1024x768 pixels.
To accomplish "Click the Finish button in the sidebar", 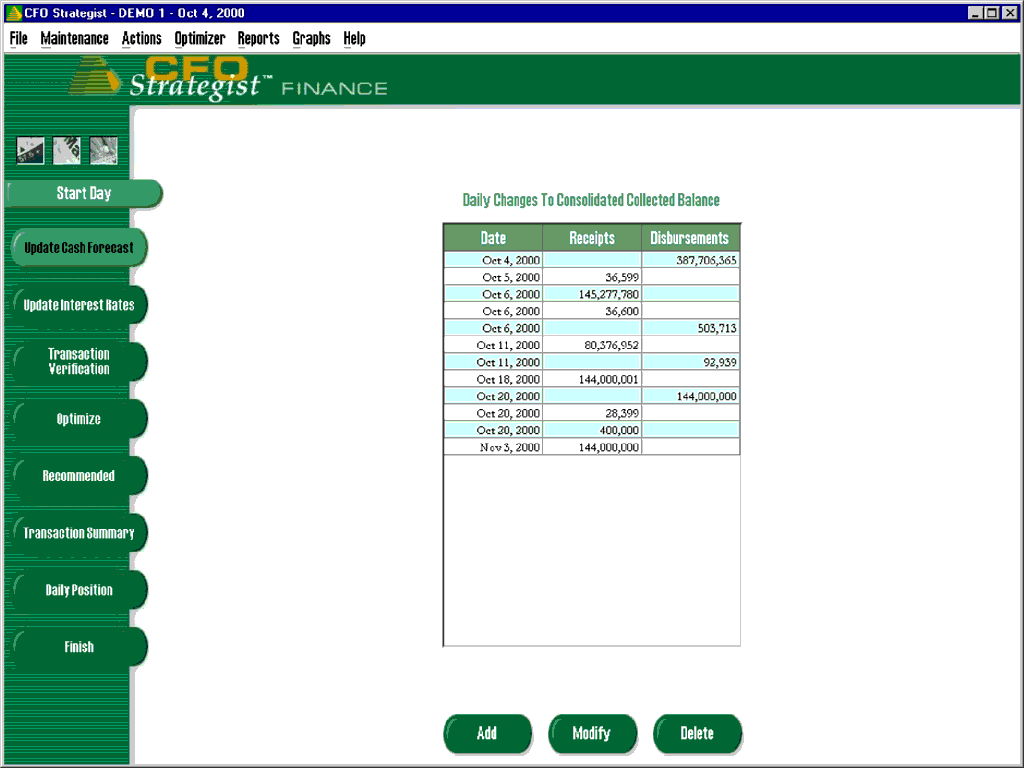I will point(79,647).
